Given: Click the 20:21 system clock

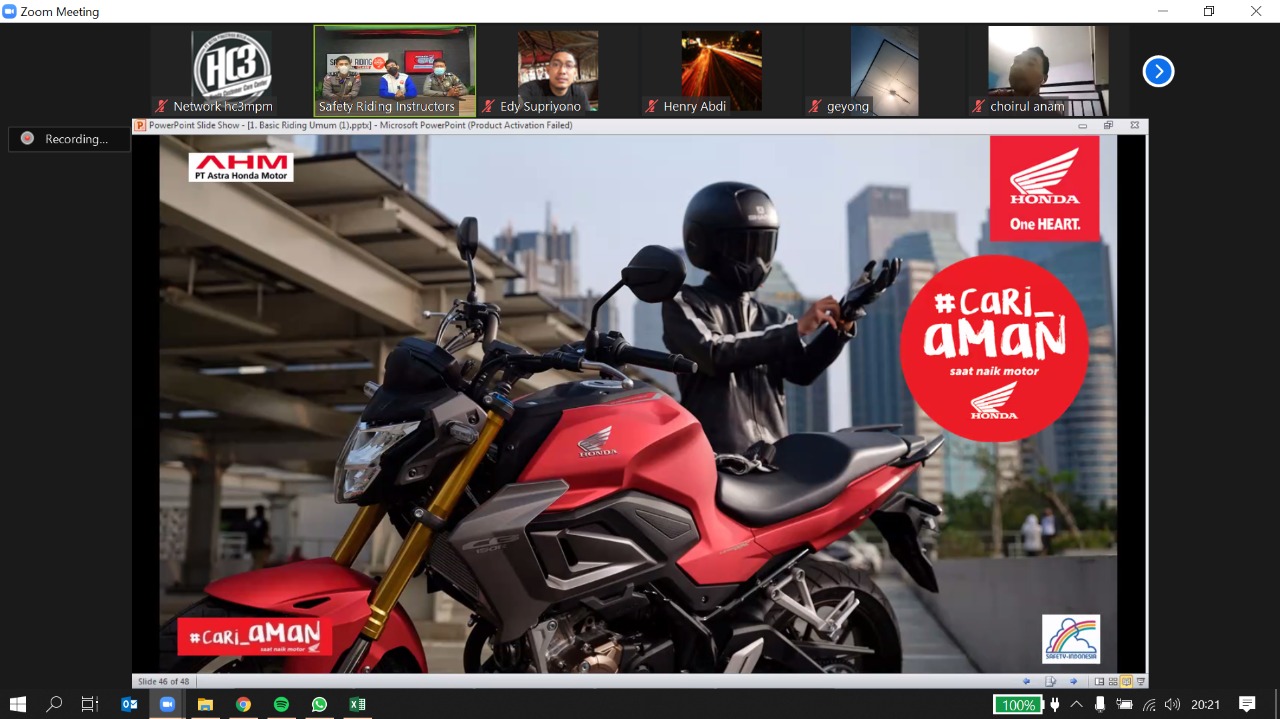Looking at the screenshot, I should [x=1205, y=704].
